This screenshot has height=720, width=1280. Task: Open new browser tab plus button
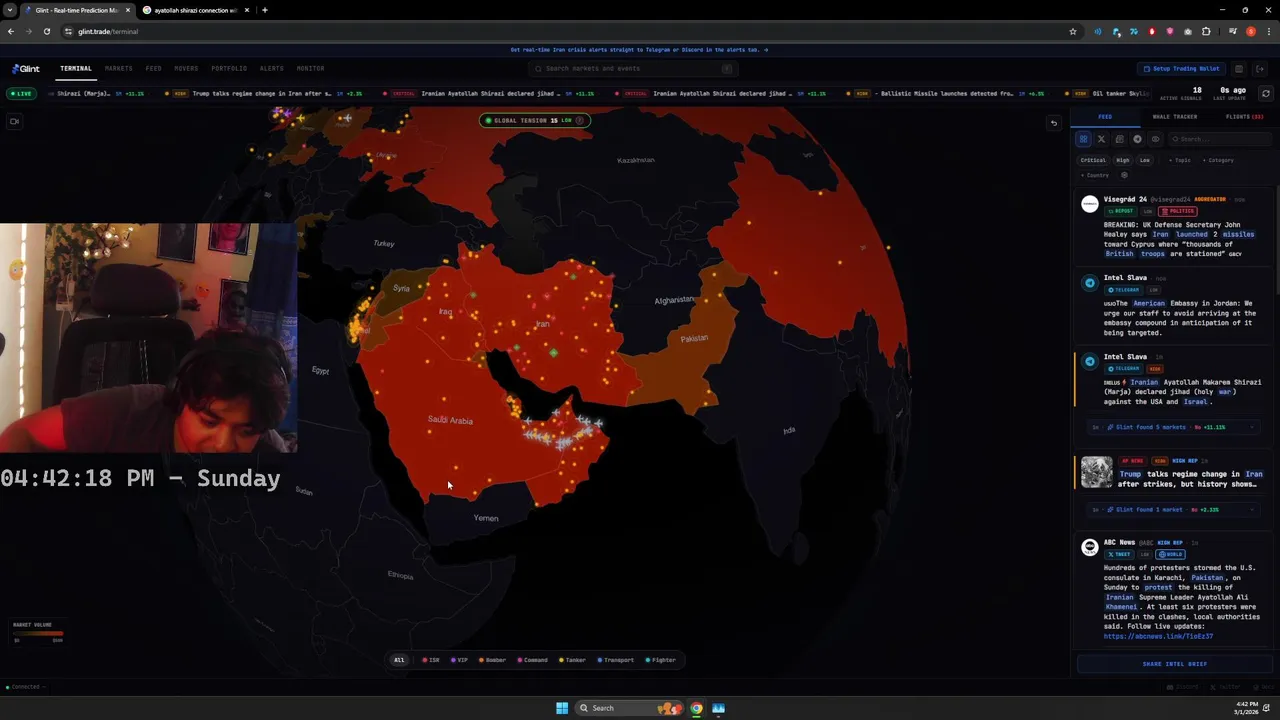click(x=264, y=10)
